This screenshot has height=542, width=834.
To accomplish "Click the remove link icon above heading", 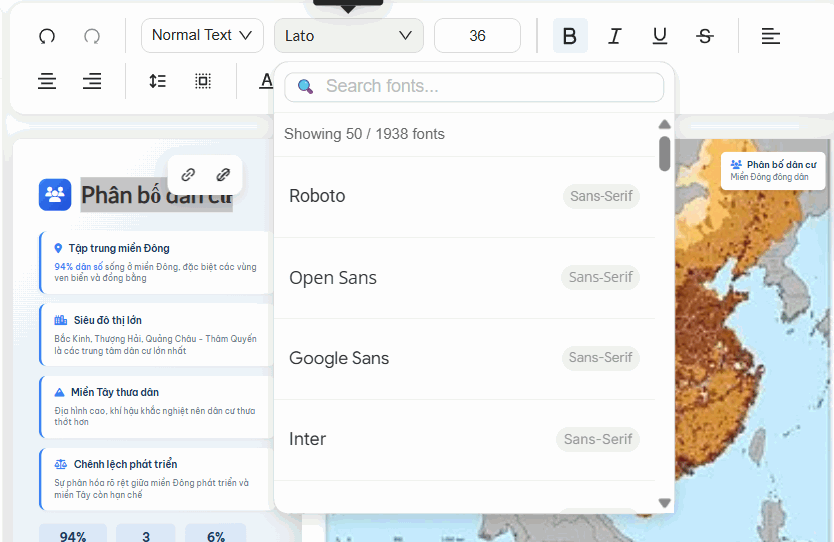I will click(223, 174).
